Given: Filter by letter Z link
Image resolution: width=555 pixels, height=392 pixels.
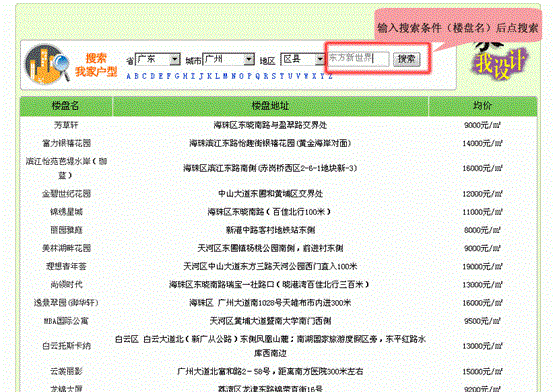Looking at the screenshot, I should (330, 76).
